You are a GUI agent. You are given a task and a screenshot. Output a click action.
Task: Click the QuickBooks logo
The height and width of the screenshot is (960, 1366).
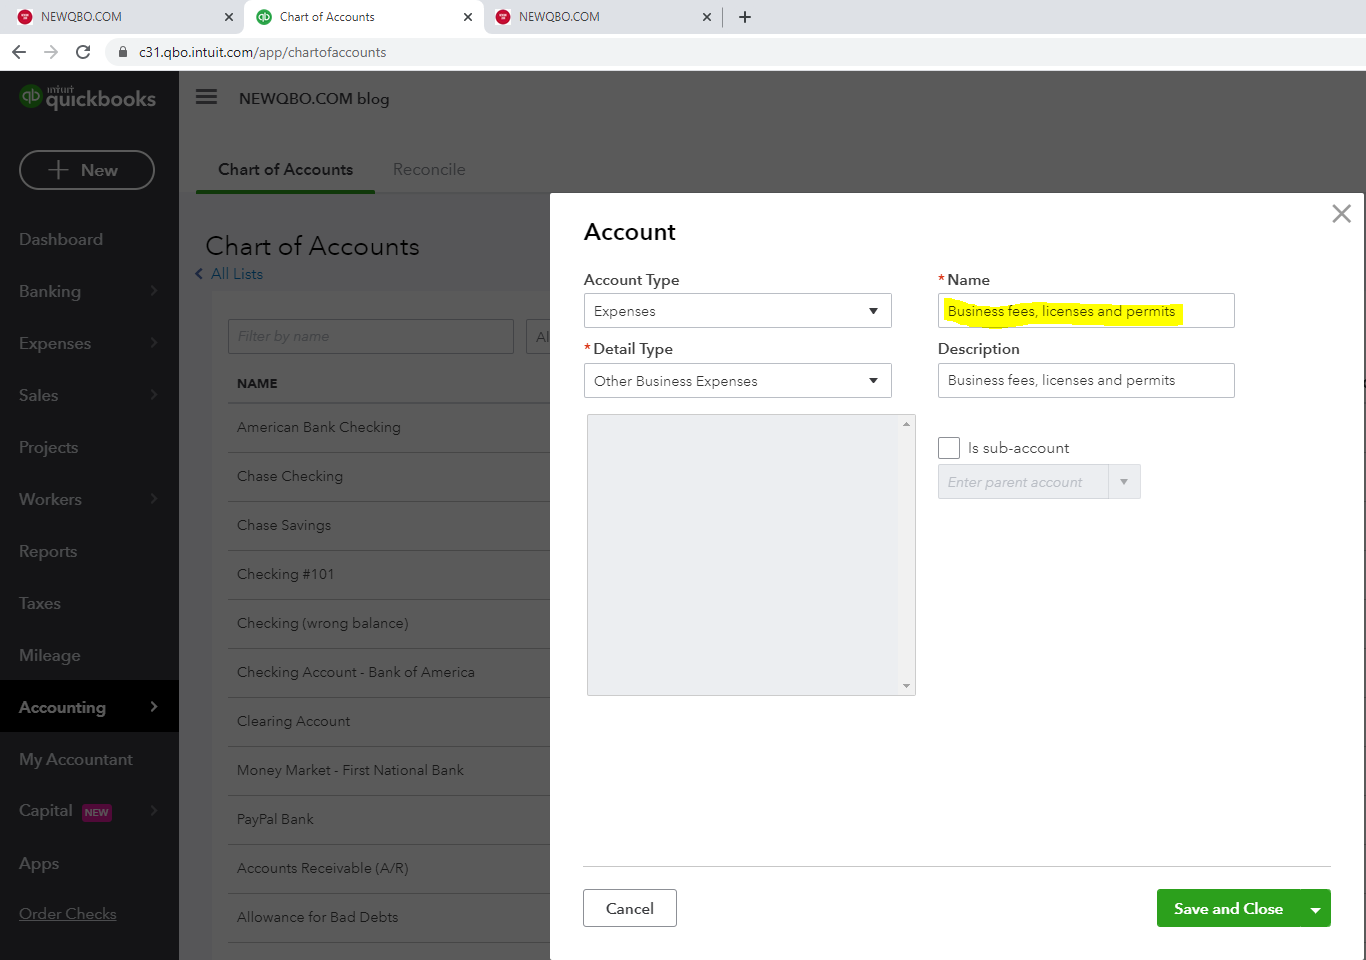(88, 97)
